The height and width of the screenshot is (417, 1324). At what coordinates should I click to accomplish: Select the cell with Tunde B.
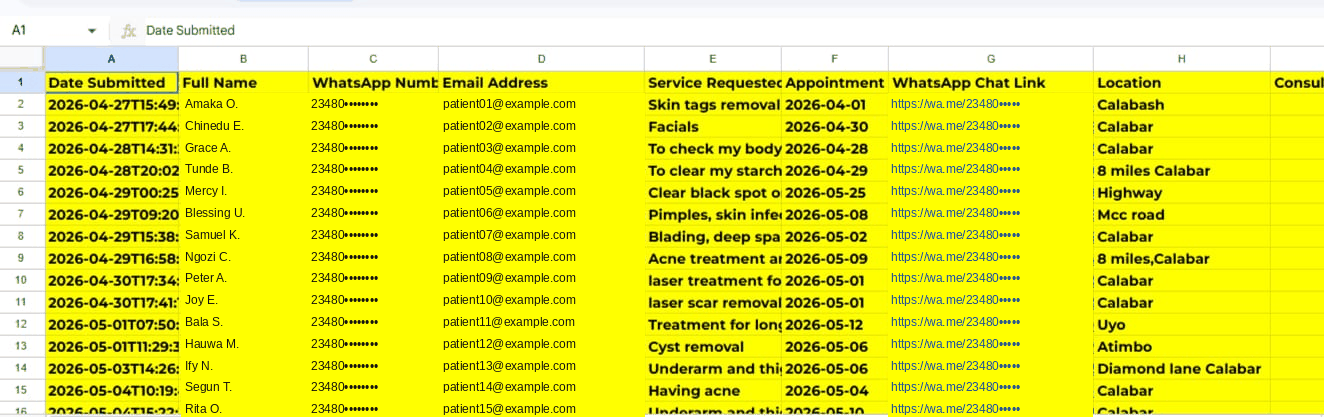(x=244, y=170)
